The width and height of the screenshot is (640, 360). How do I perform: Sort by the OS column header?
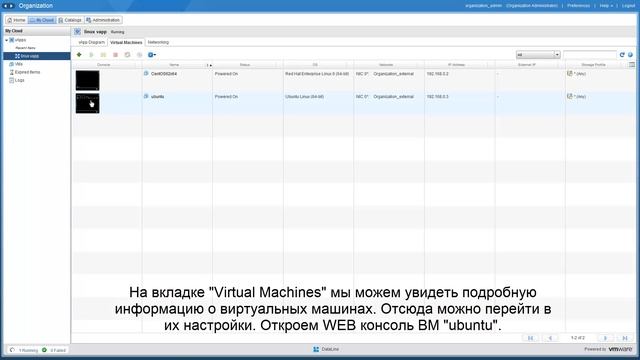point(315,65)
